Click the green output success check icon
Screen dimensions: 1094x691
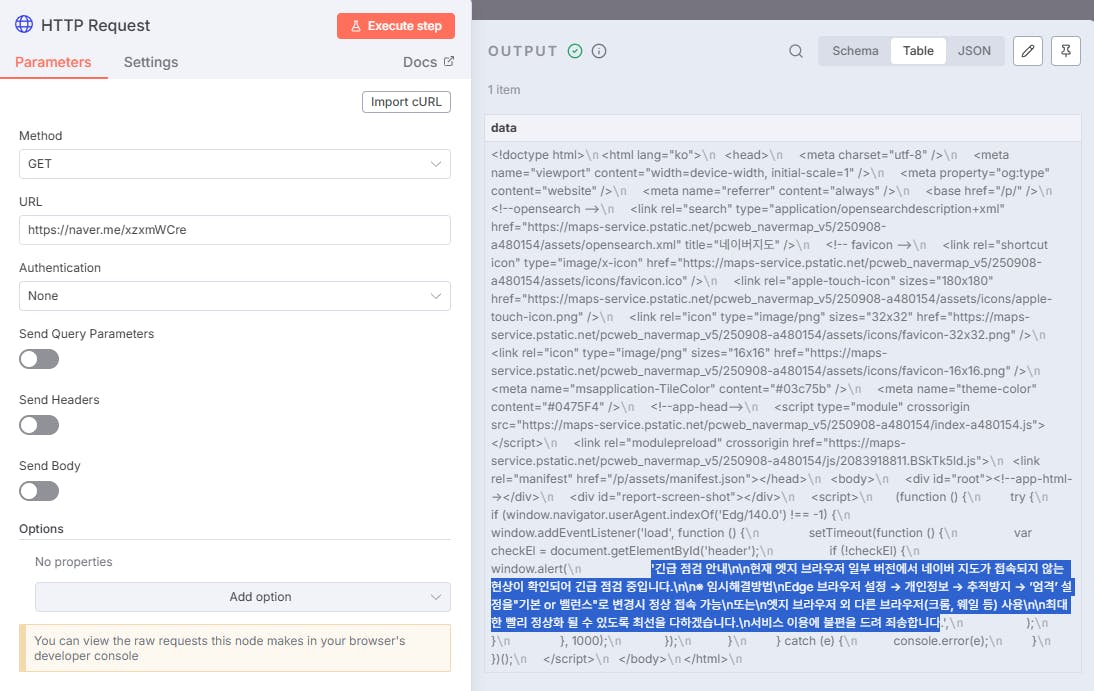pos(575,51)
